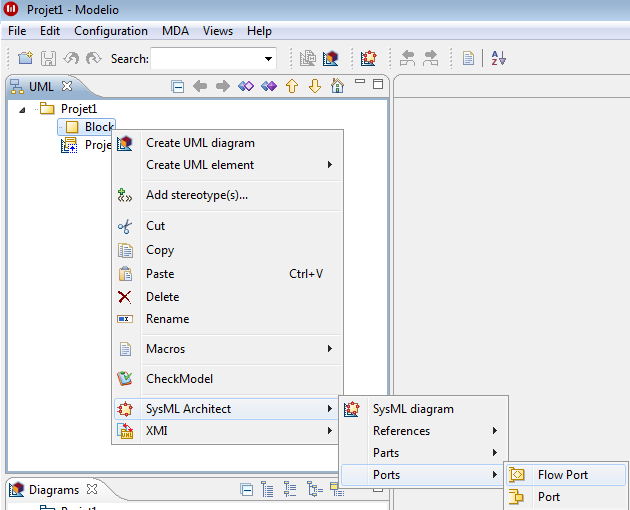630x510 pixels.
Task: Open the Edit menu
Action: 50,31
